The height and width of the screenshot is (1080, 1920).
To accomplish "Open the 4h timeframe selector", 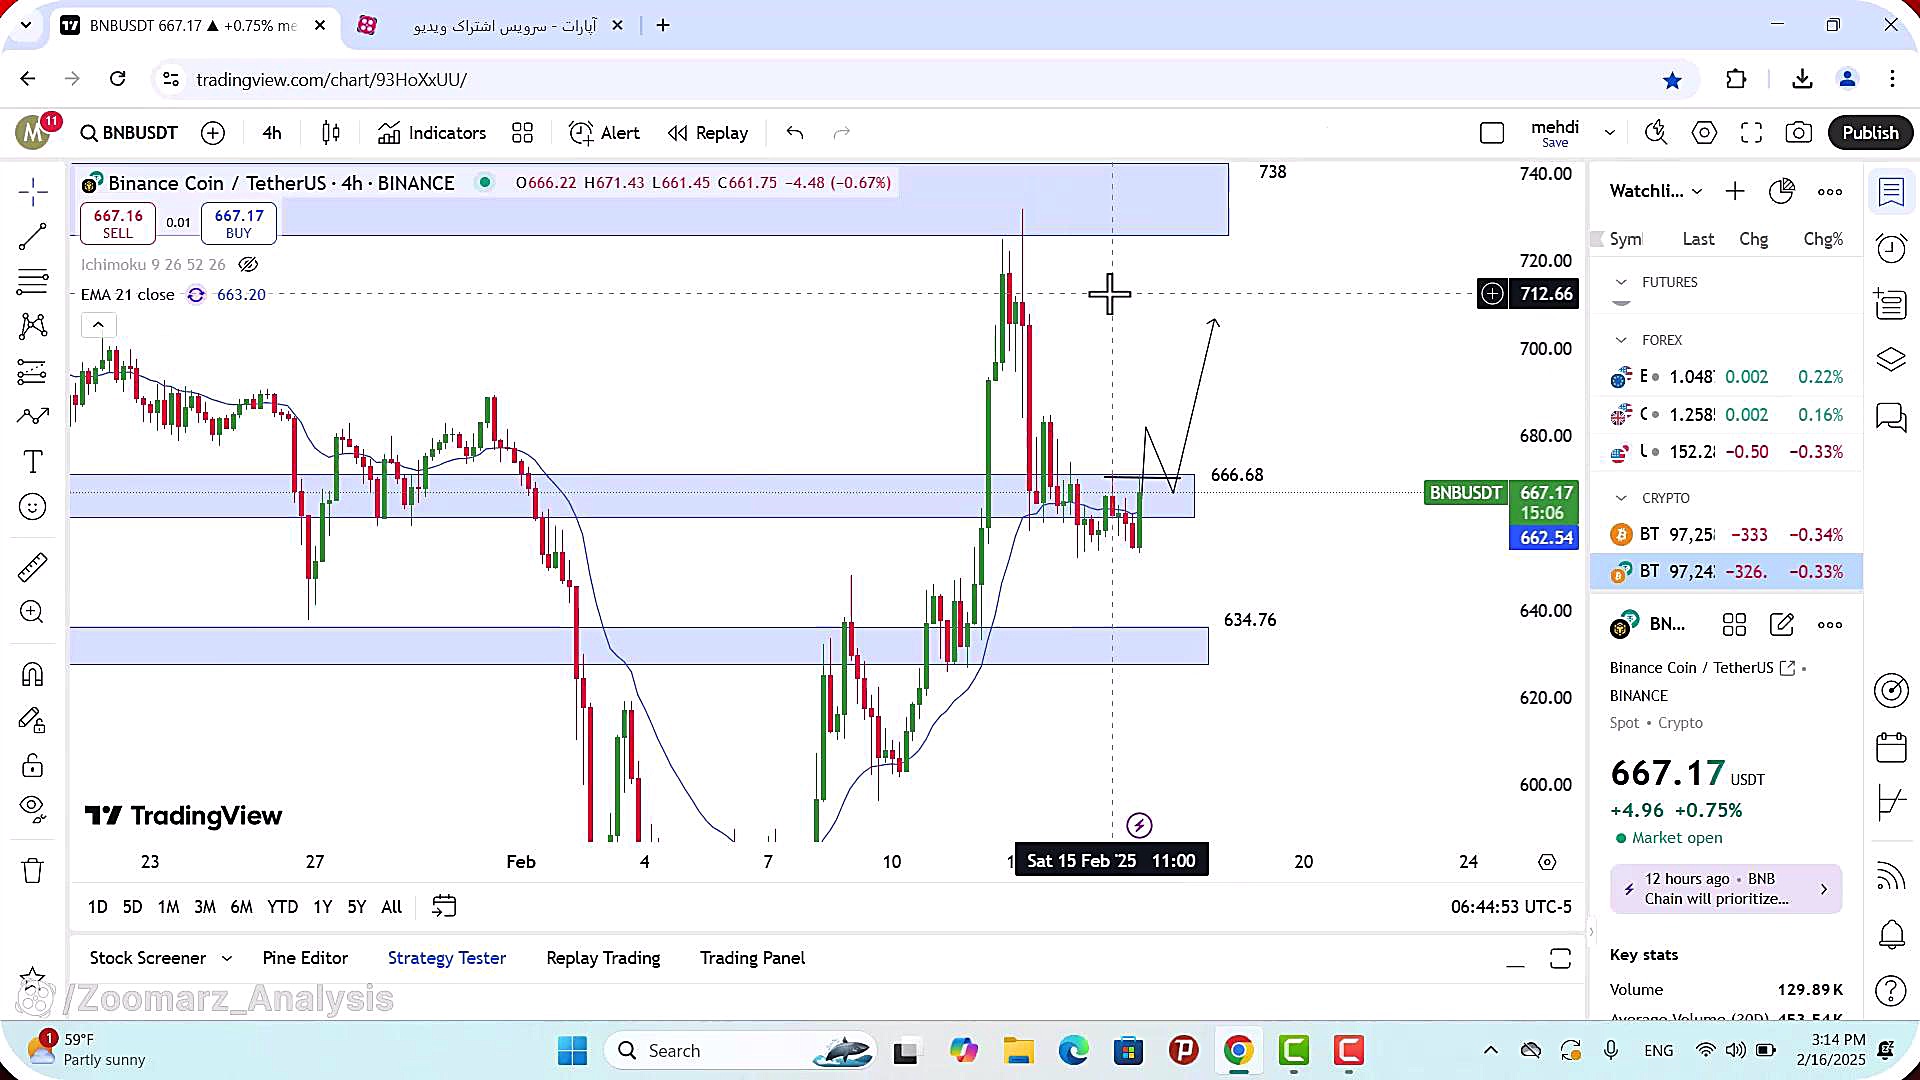I will (x=272, y=133).
